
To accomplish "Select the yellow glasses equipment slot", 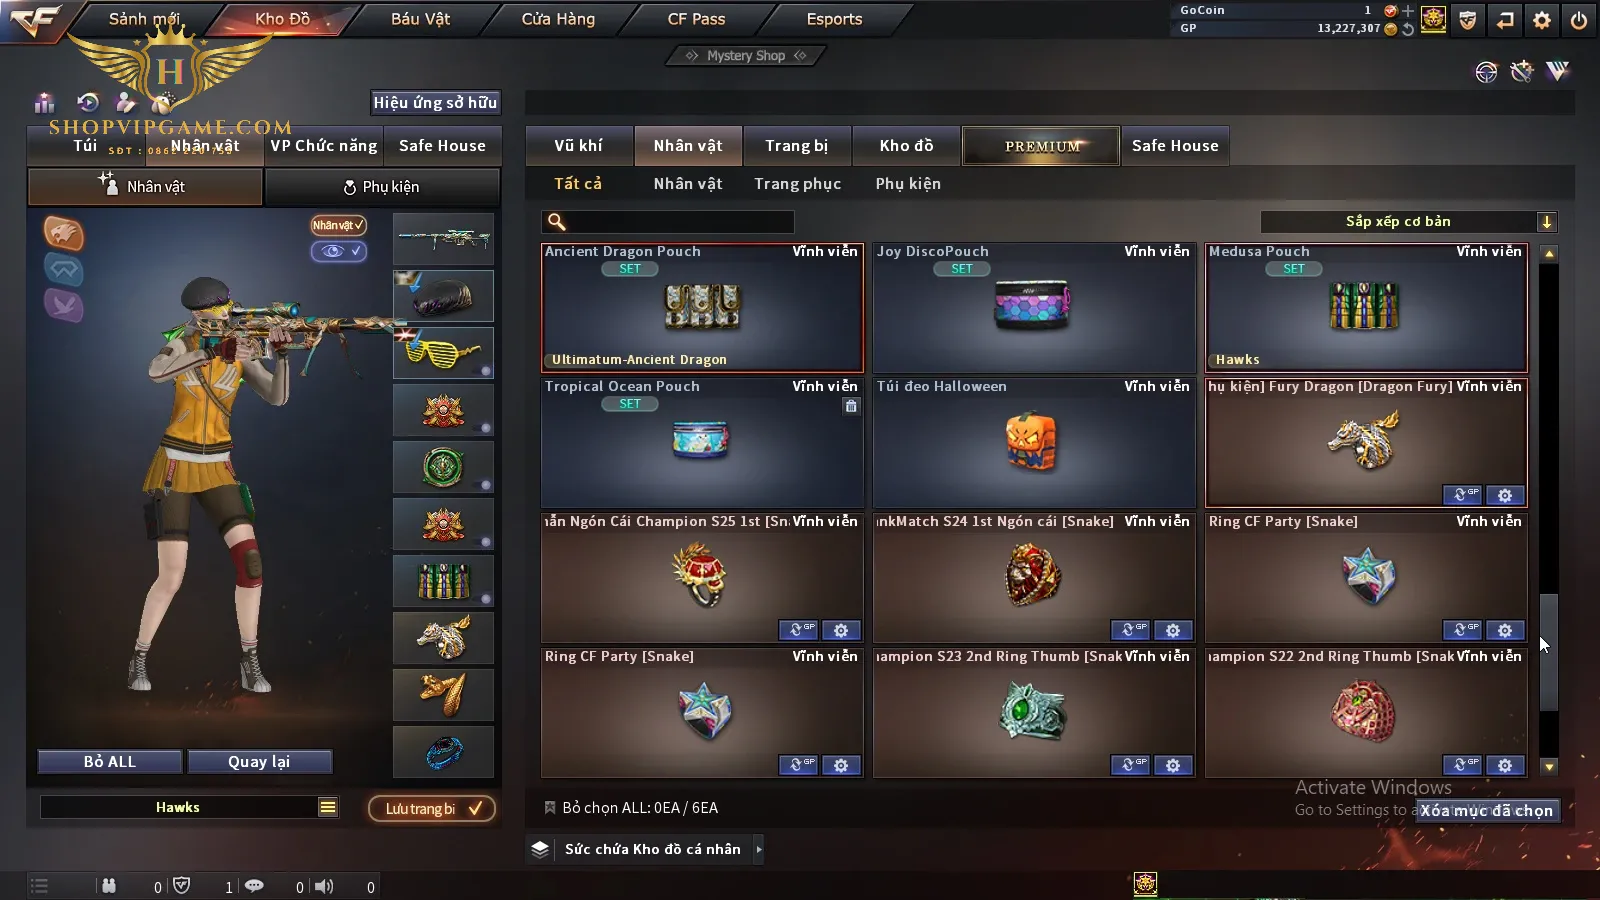I will click(x=443, y=353).
